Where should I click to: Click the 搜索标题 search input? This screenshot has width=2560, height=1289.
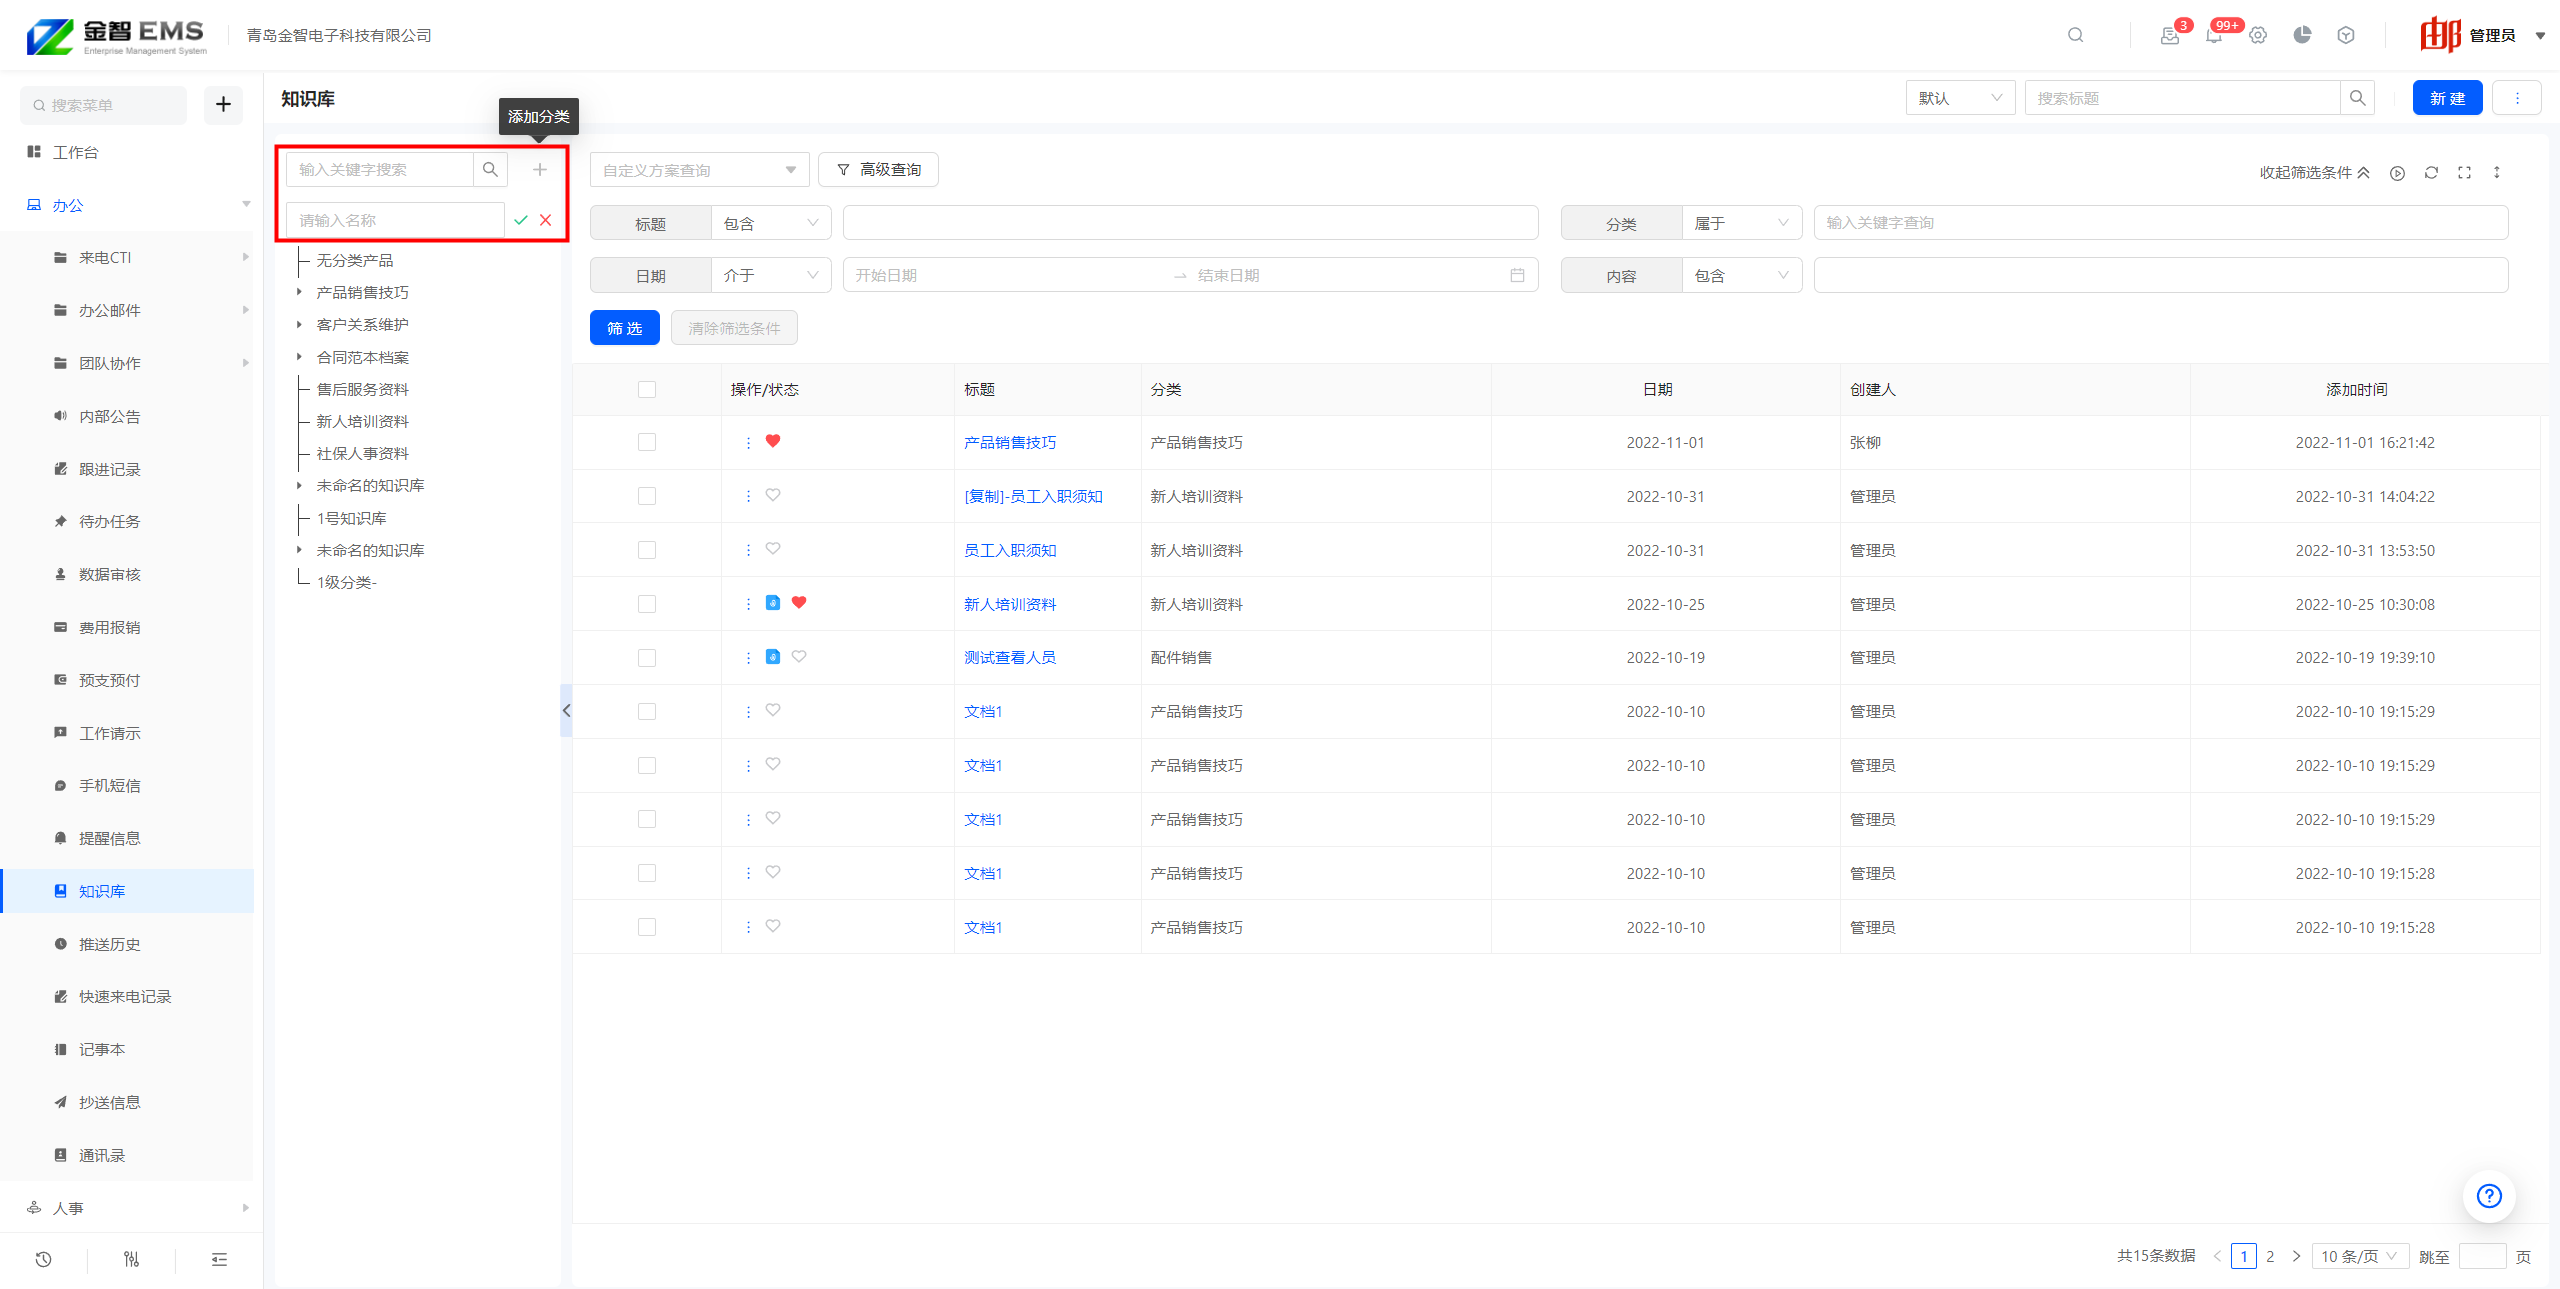[2182, 98]
